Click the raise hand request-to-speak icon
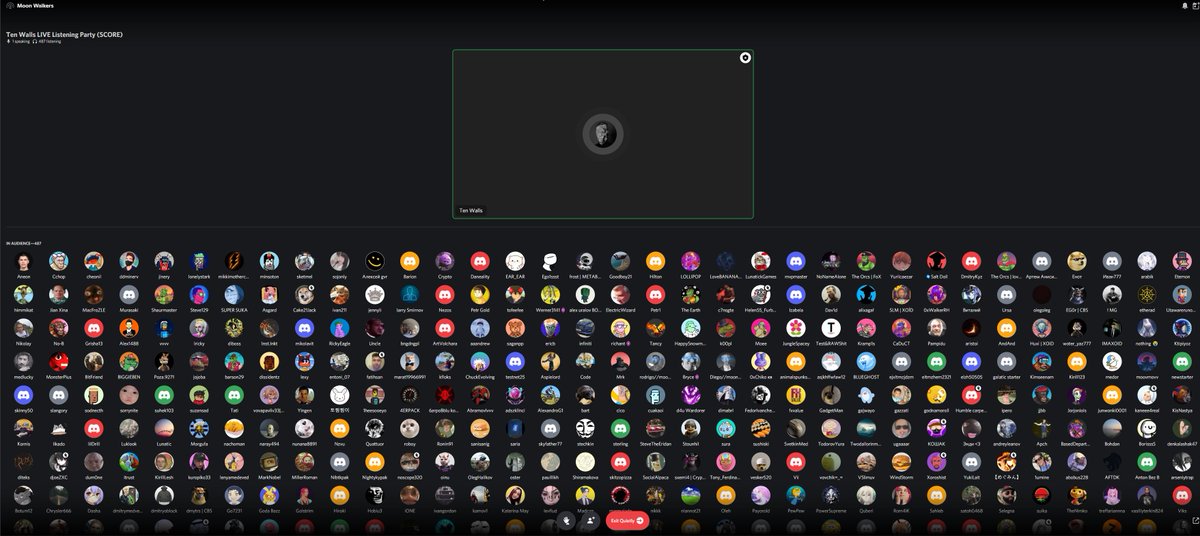Image resolution: width=1200 pixels, height=536 pixels. (x=567, y=520)
